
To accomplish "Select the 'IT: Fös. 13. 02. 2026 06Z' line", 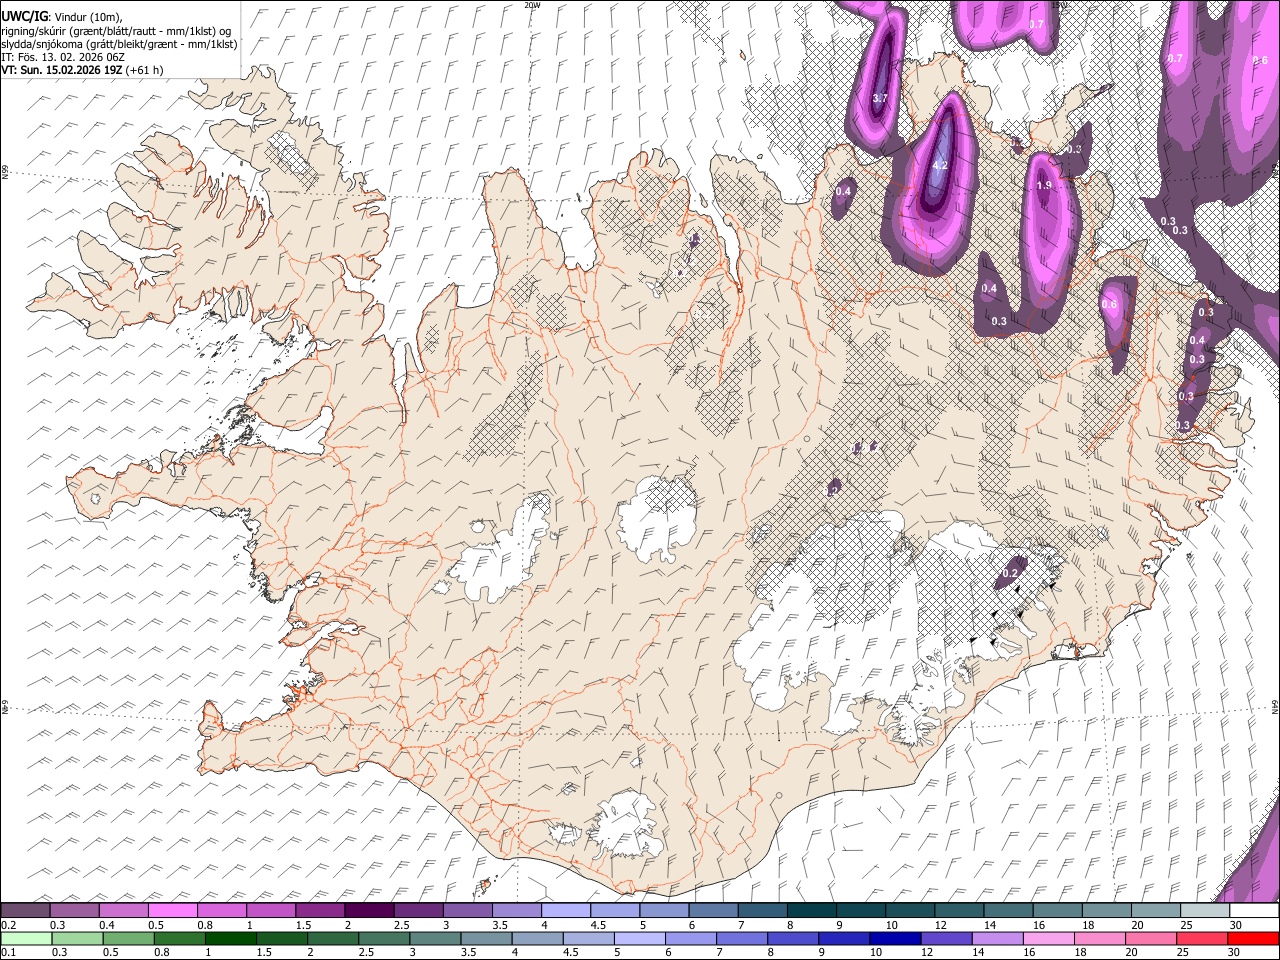I will coord(63,57).
